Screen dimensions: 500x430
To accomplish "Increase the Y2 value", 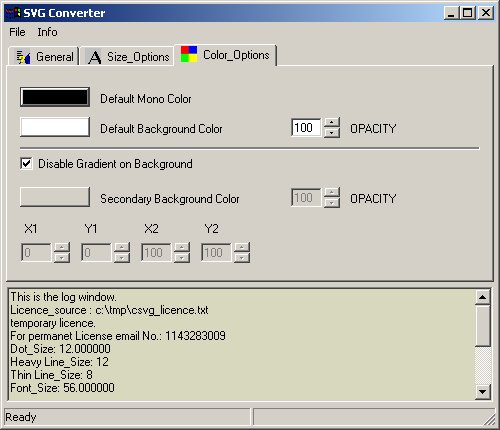I will [x=242, y=248].
